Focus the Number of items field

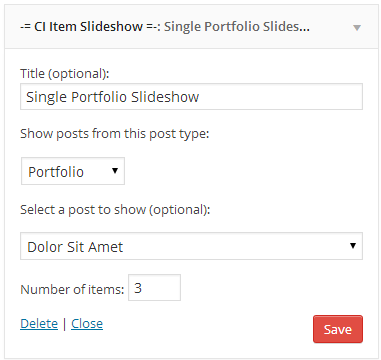[x=155, y=287]
